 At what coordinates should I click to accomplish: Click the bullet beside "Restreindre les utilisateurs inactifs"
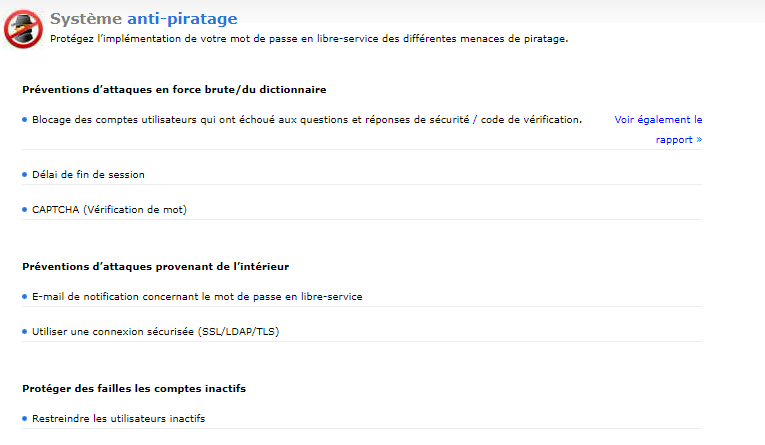pyautogui.click(x=24, y=418)
